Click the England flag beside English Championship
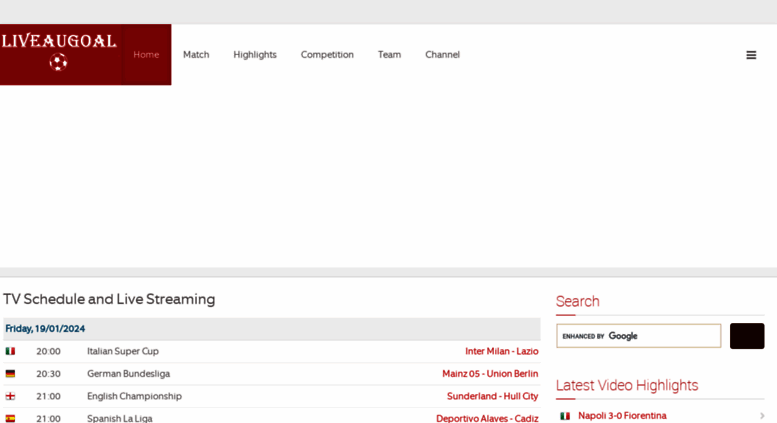 tap(11, 396)
